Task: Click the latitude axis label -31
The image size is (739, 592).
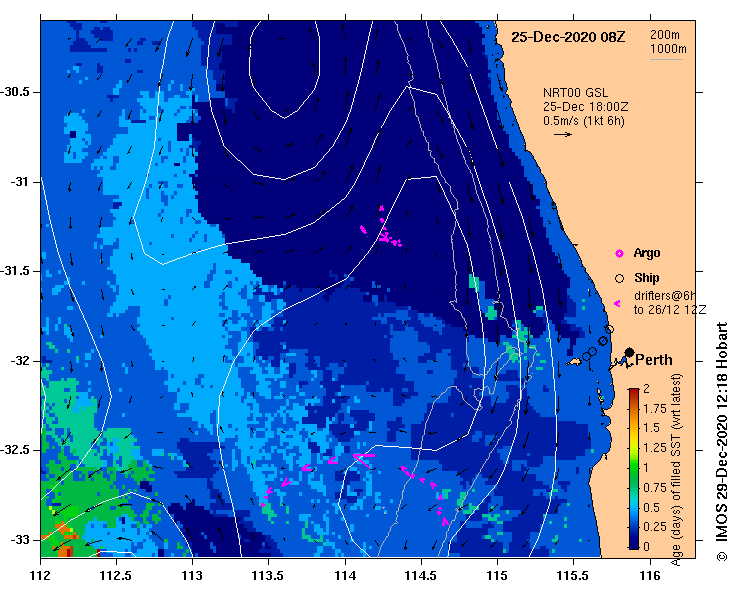Action: [x=20, y=181]
